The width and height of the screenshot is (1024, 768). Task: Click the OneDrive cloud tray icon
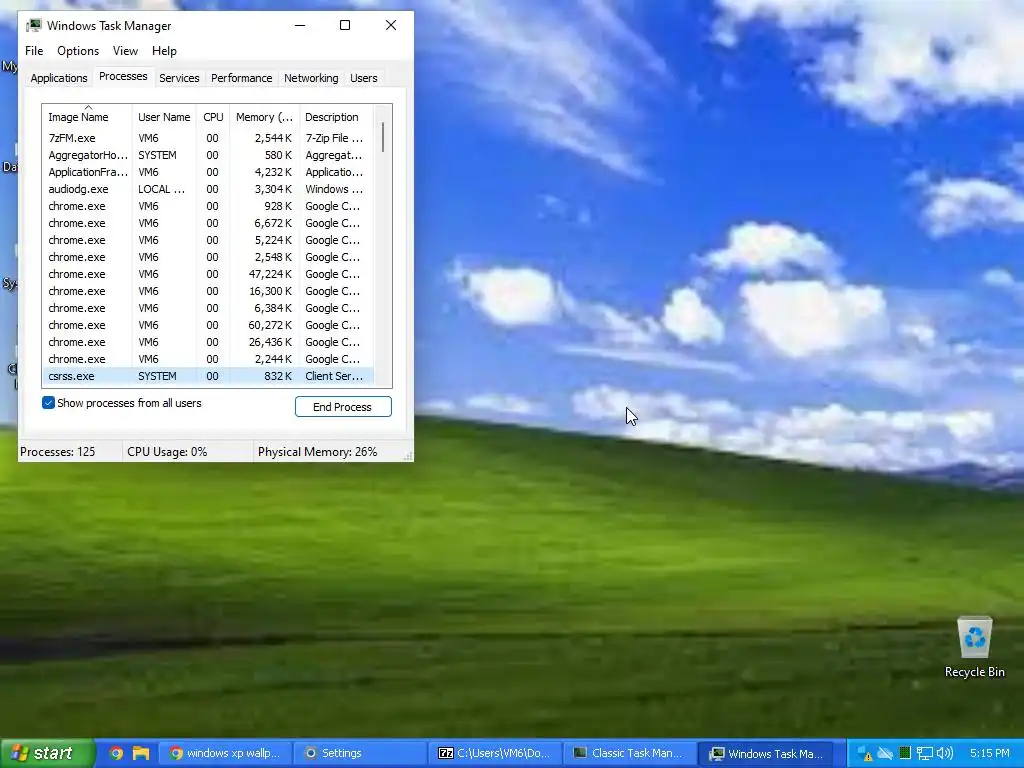pos(885,753)
